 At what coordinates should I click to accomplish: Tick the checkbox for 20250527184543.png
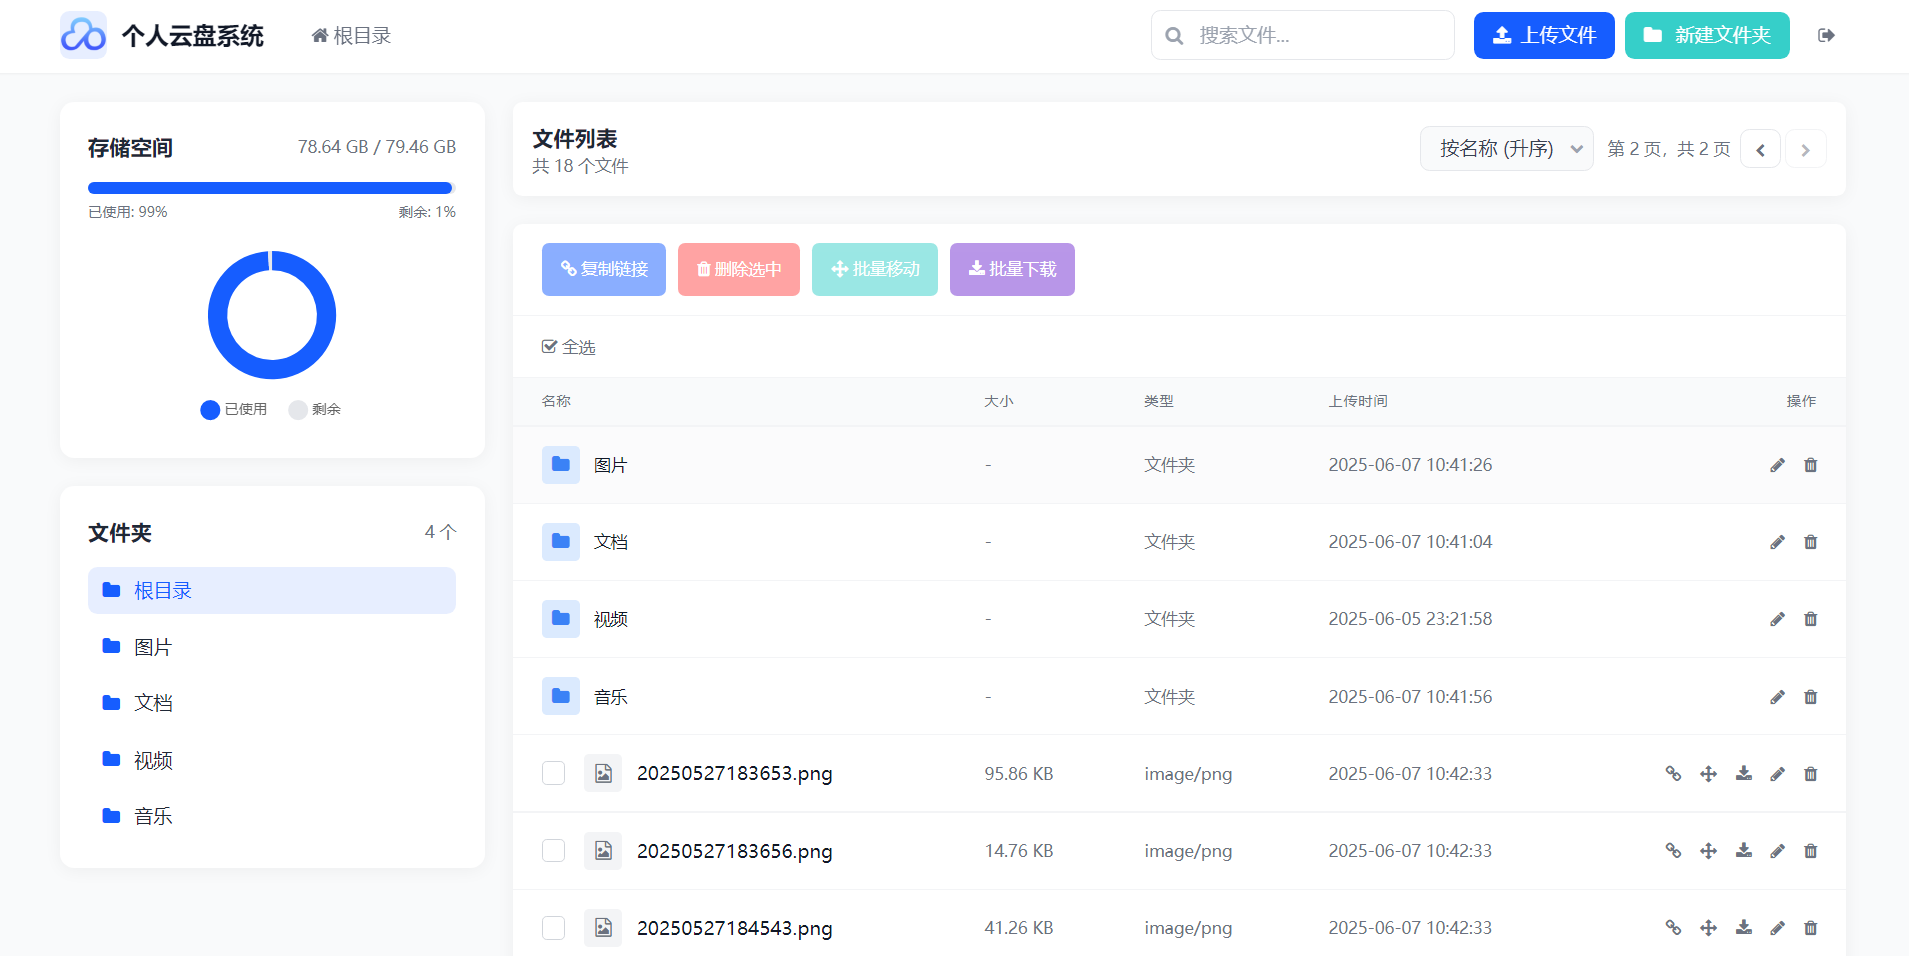point(553,927)
